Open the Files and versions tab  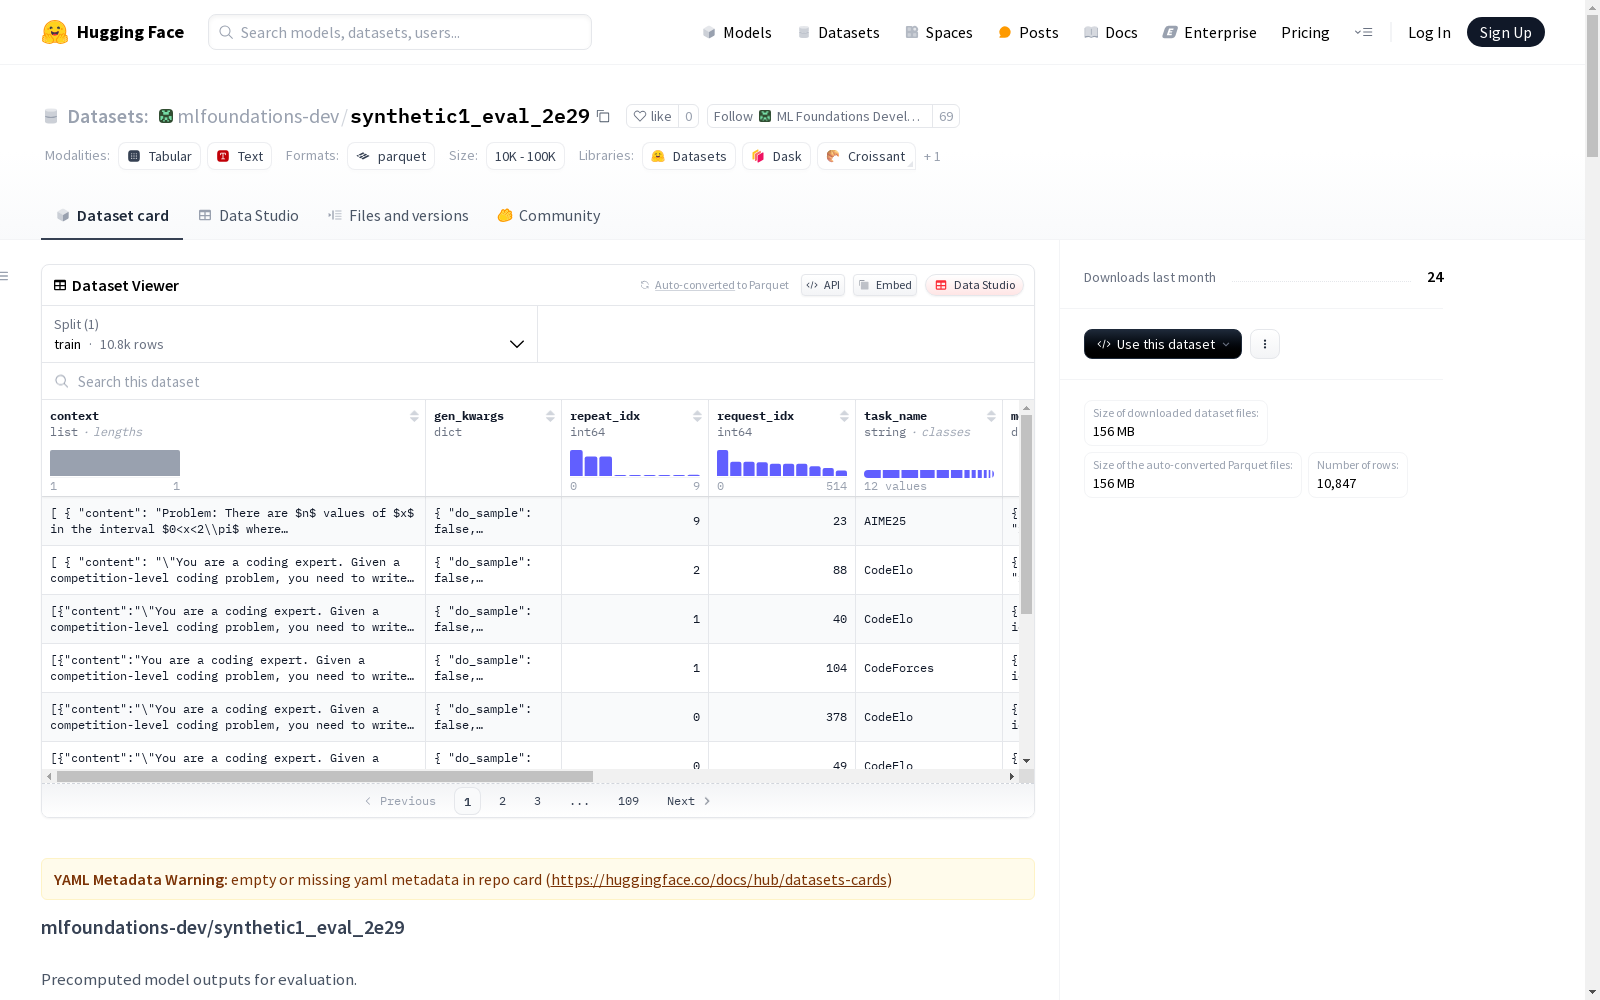point(398,215)
